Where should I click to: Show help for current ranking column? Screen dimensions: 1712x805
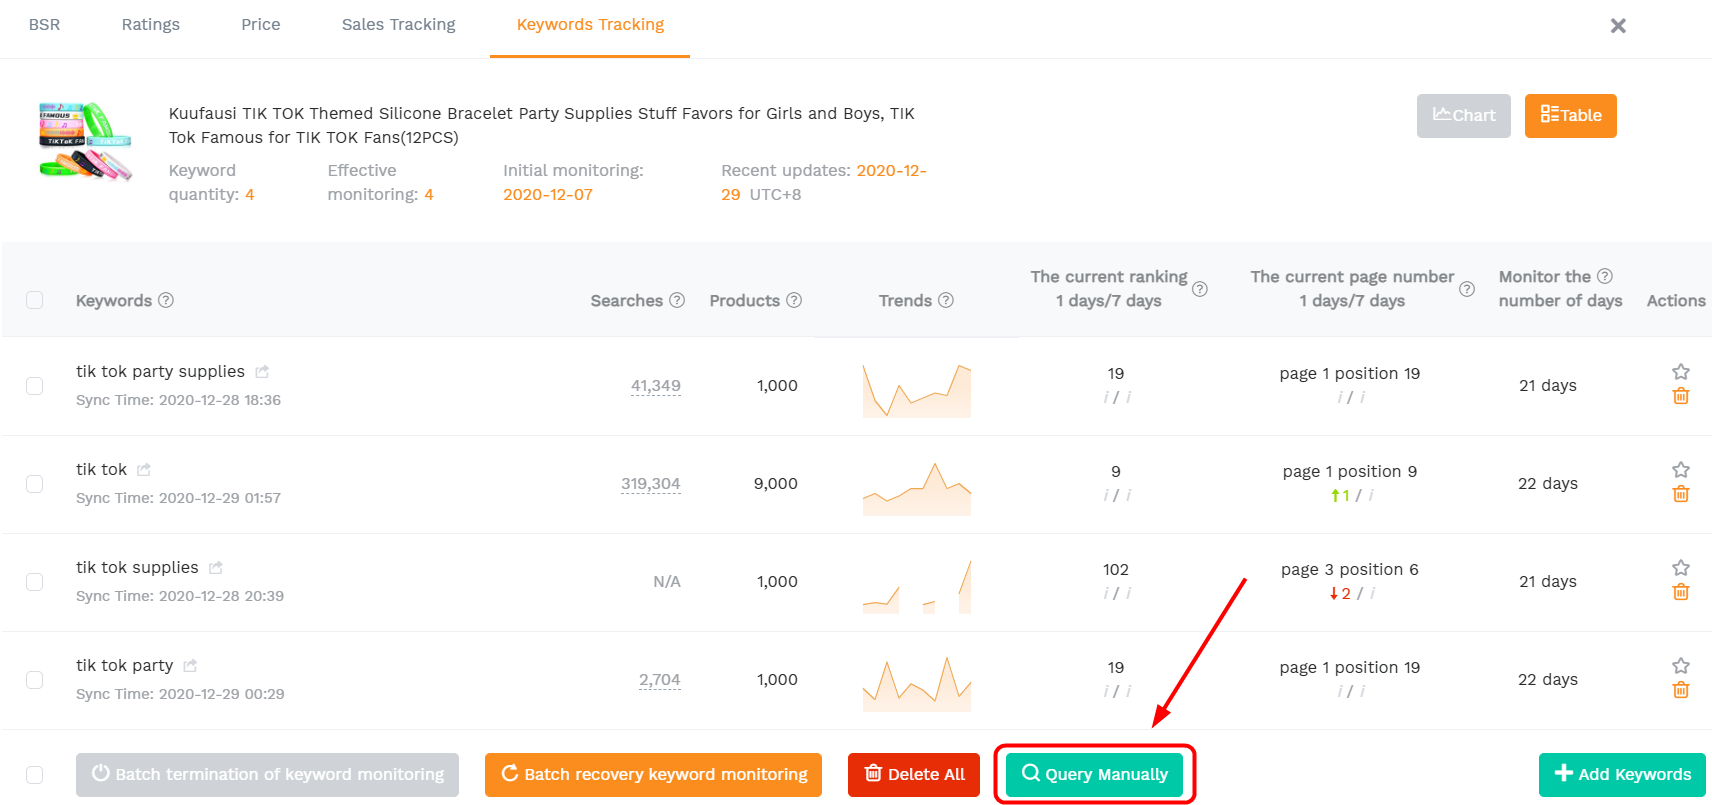click(1200, 289)
